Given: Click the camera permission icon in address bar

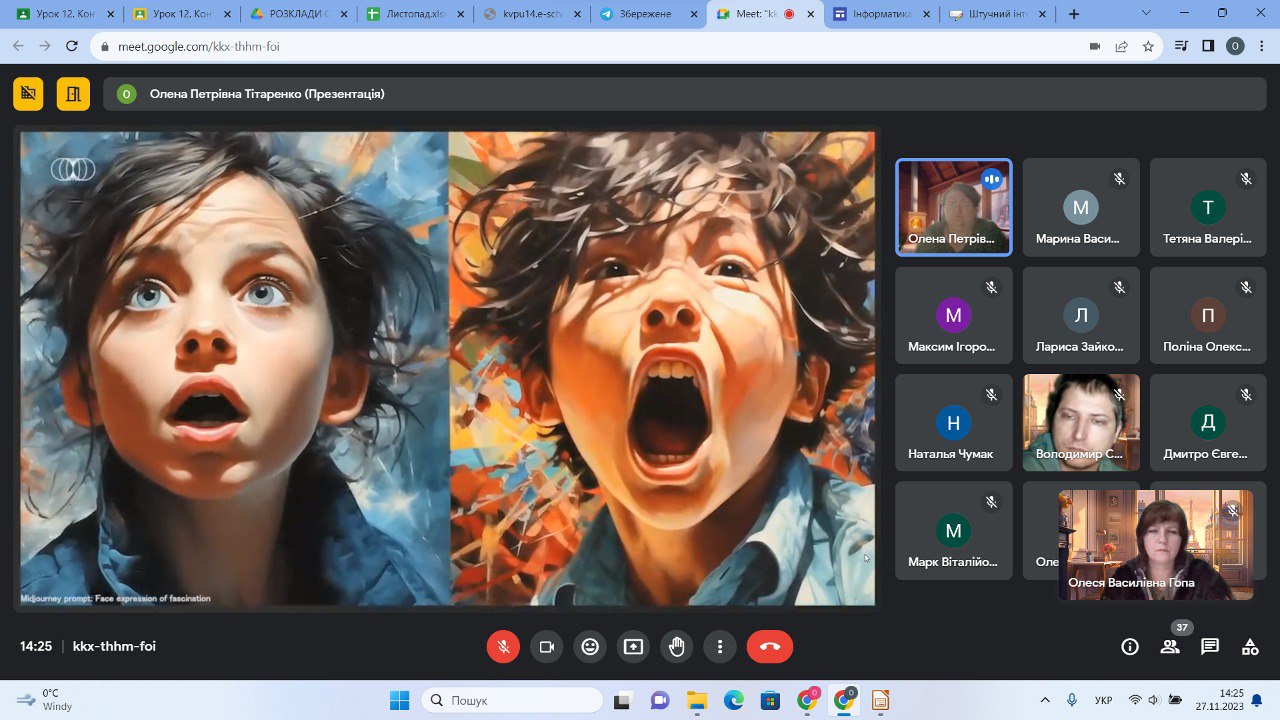Looking at the screenshot, I should click(1095, 46).
